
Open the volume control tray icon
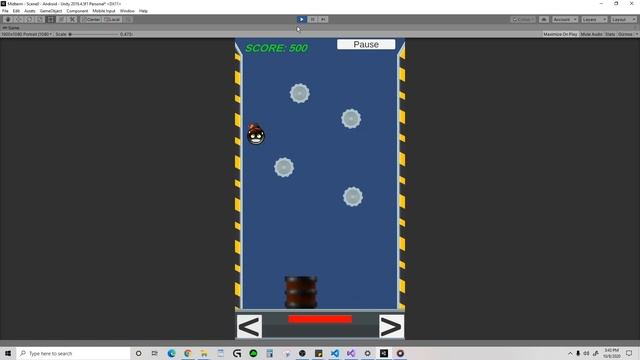(587, 353)
